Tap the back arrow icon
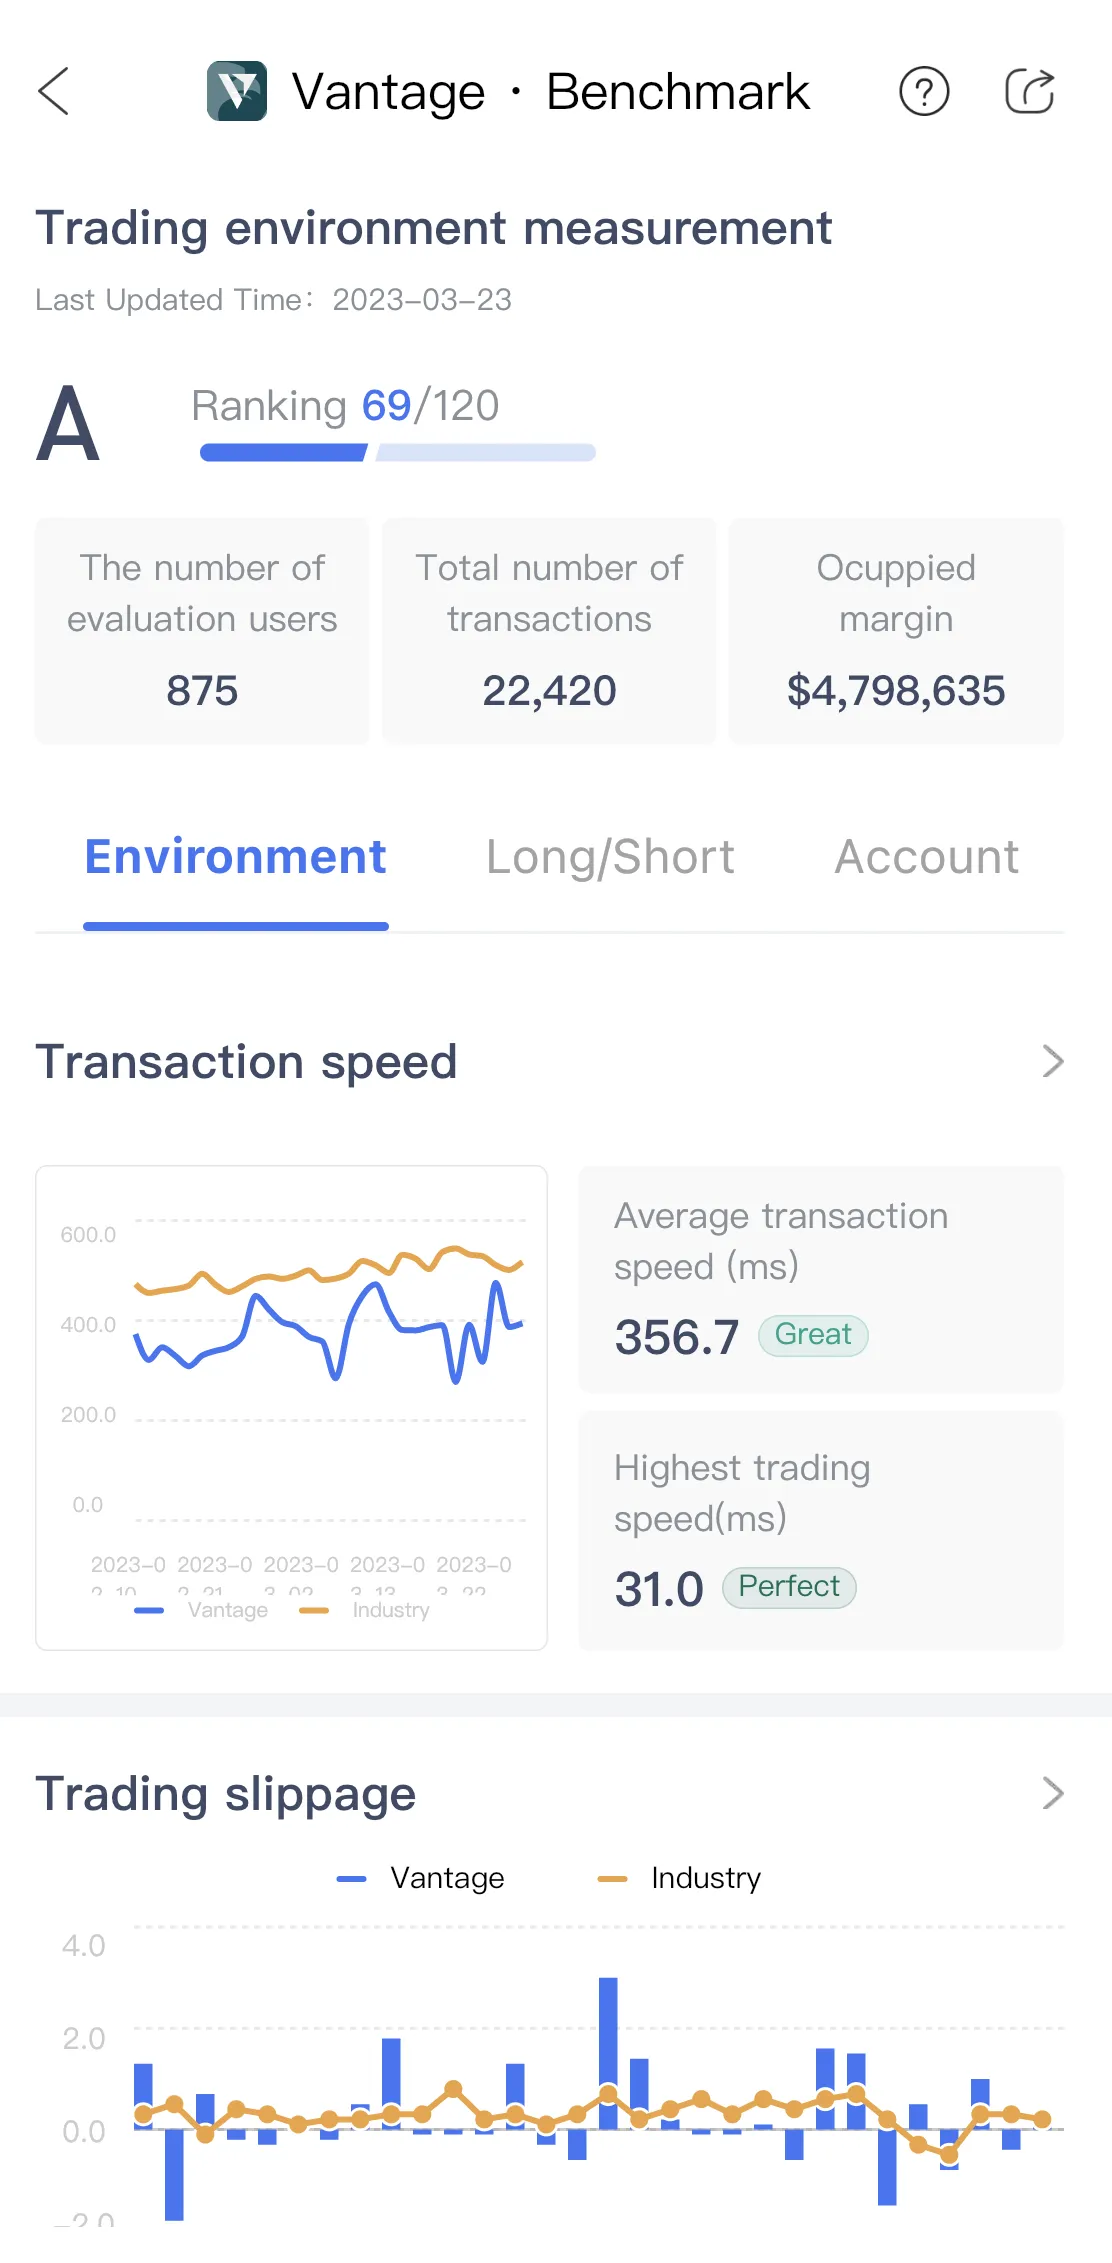This screenshot has width=1112, height=2263. [x=54, y=91]
